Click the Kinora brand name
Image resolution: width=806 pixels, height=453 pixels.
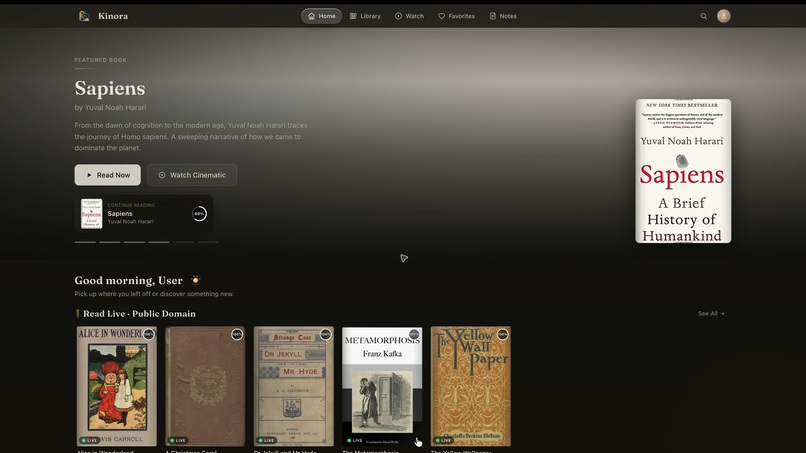[x=113, y=16]
